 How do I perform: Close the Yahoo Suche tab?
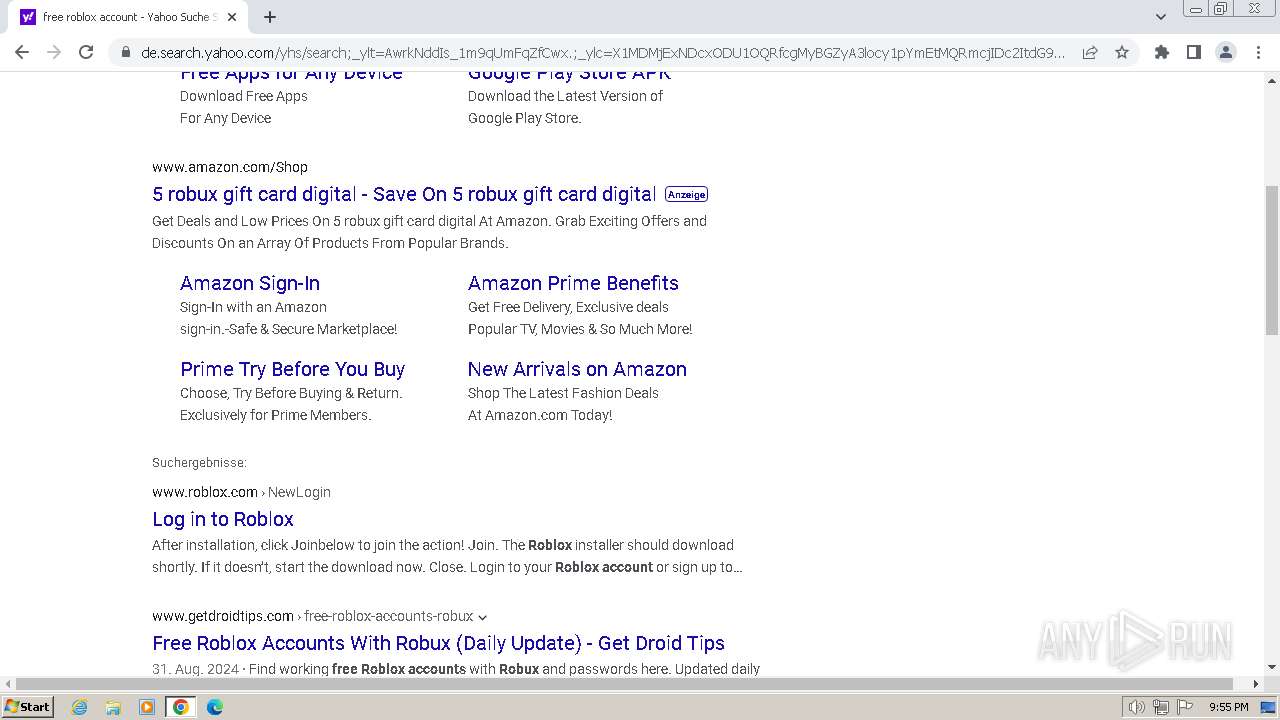click(232, 17)
